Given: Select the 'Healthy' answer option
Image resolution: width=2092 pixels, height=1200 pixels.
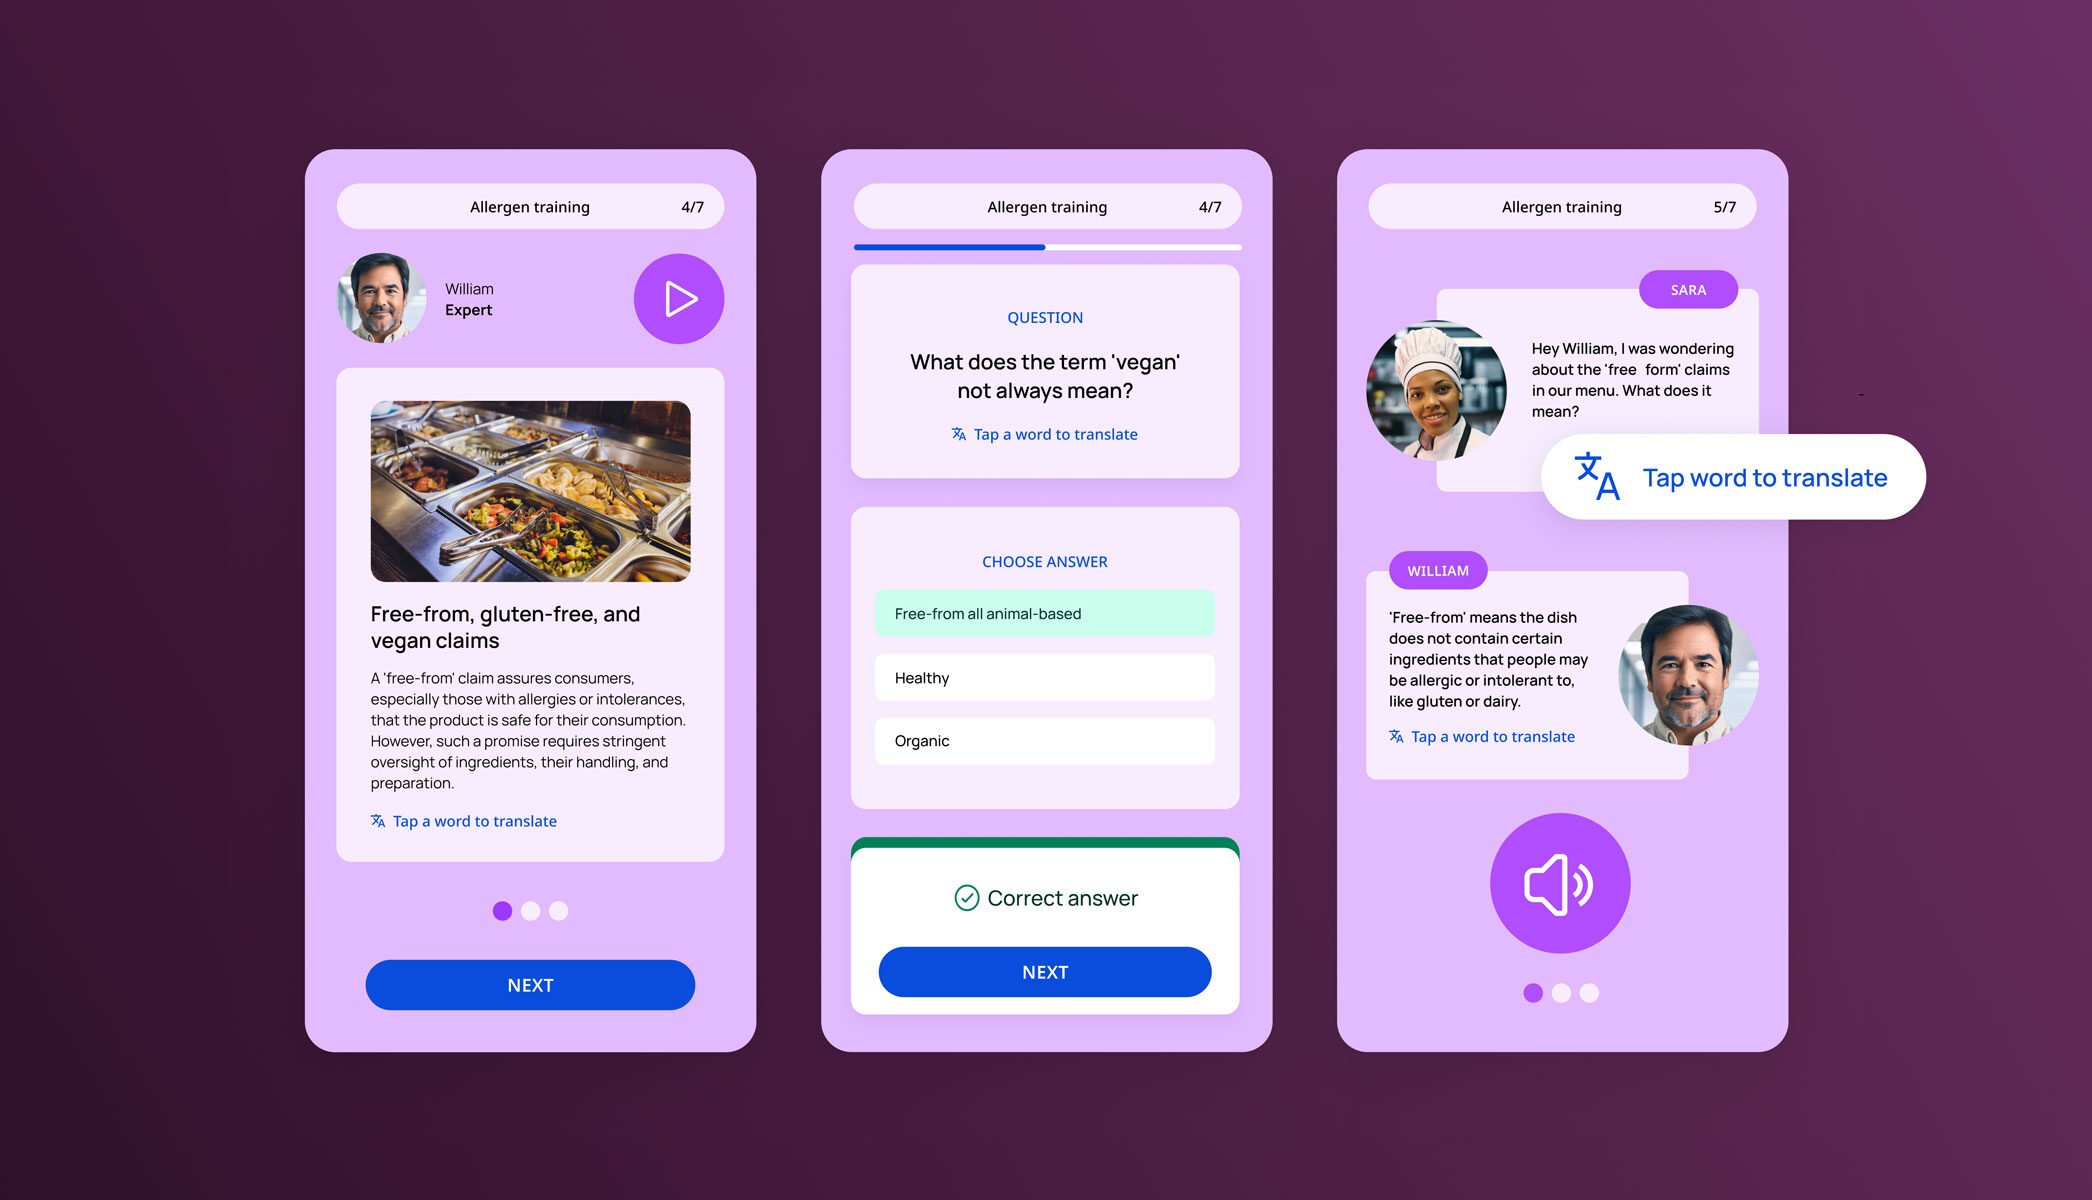Looking at the screenshot, I should click(x=1045, y=677).
